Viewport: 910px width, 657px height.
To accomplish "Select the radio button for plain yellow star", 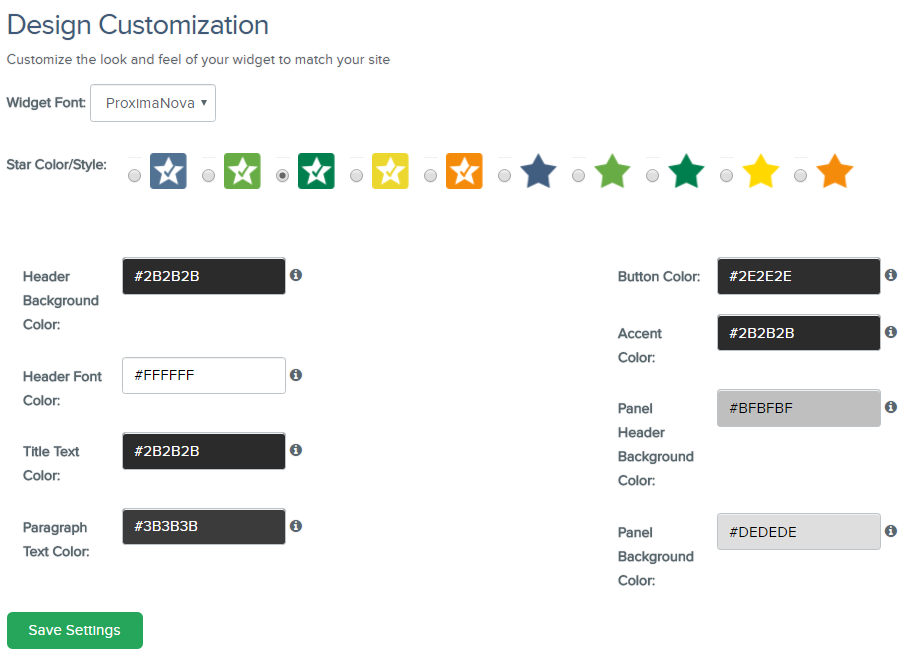I will point(726,176).
